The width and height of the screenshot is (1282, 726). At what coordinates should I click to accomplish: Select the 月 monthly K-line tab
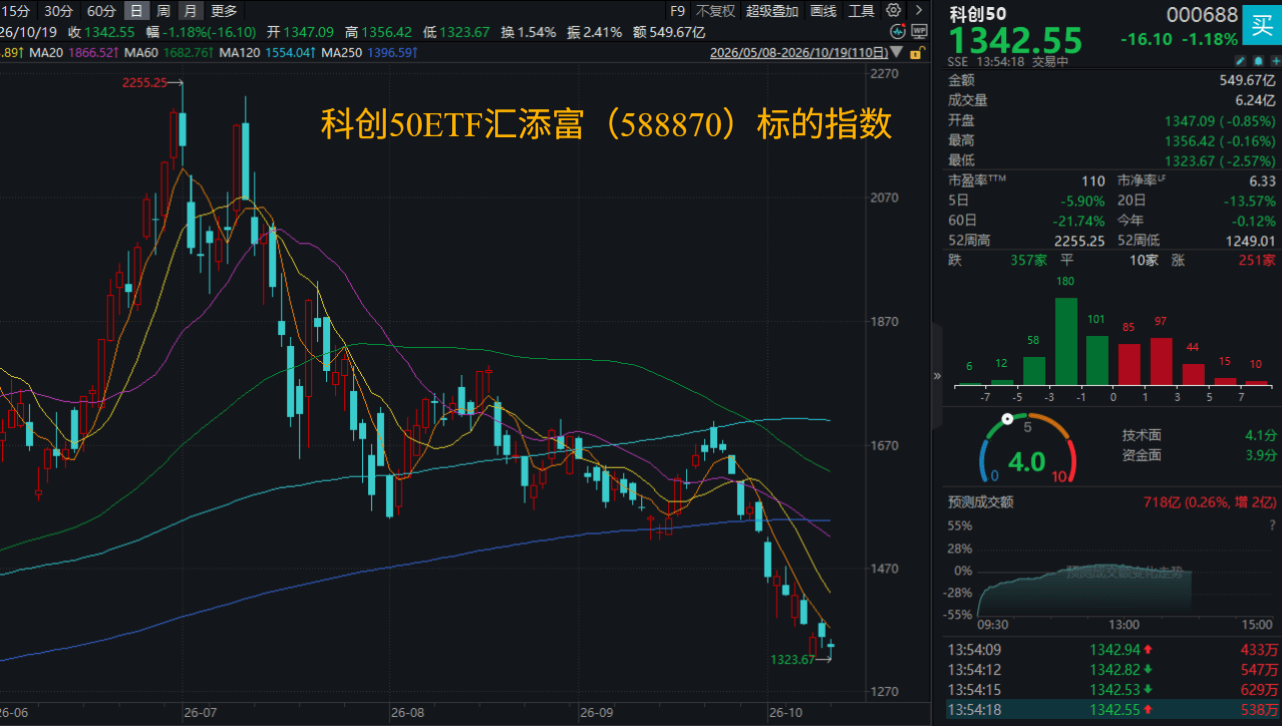point(189,11)
